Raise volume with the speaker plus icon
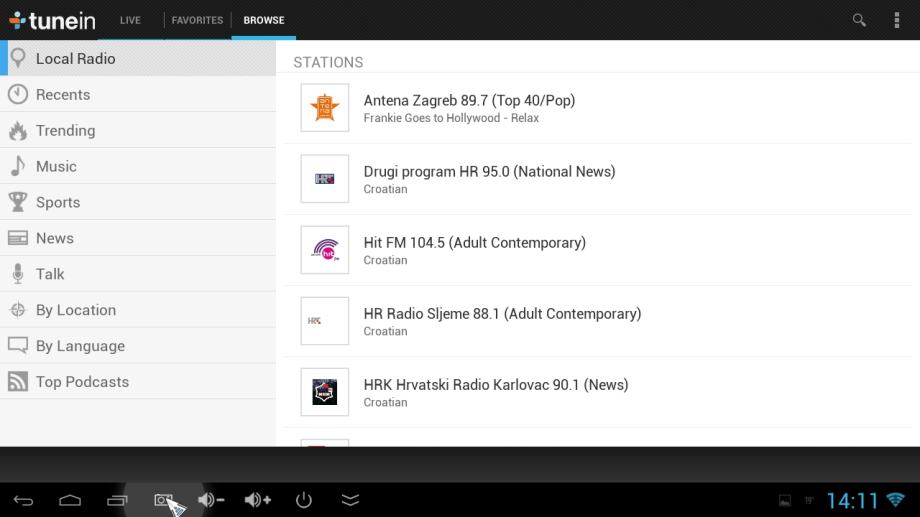This screenshot has width=920, height=517. 258,500
